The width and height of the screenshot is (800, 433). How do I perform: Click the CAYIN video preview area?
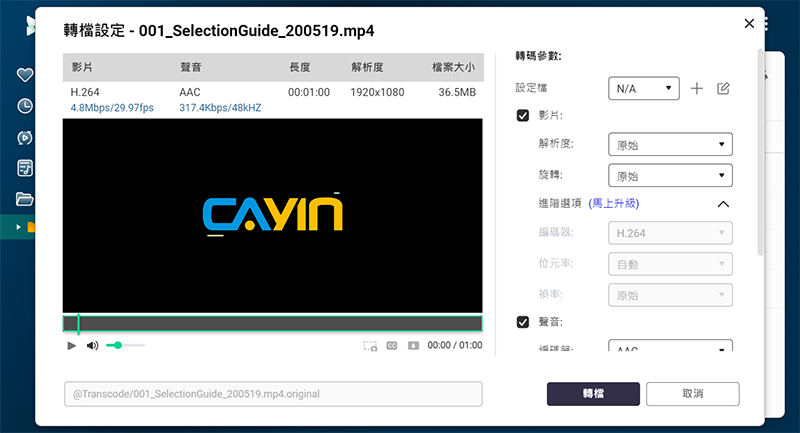click(x=272, y=215)
